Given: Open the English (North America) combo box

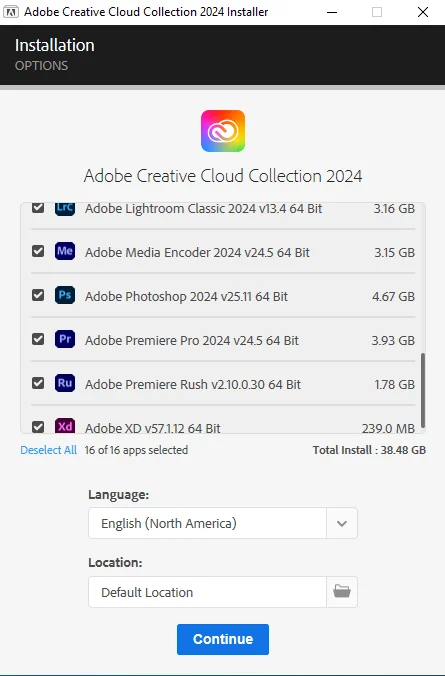Looking at the screenshot, I should [223, 523].
